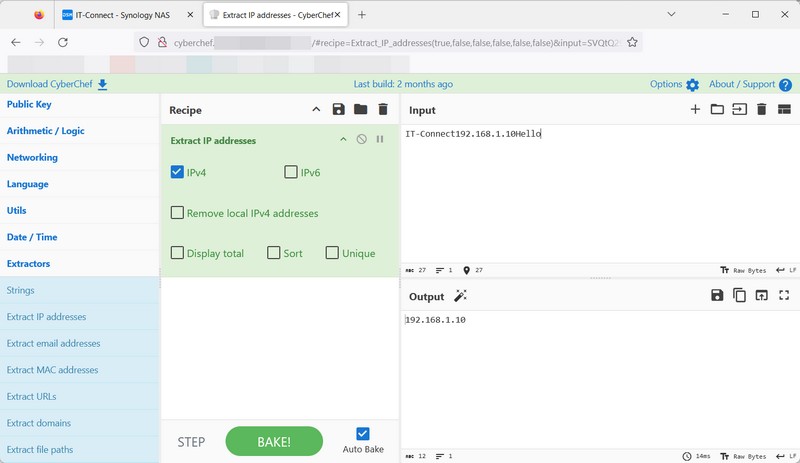Toggle the IPv4 checkbox

coord(177,172)
